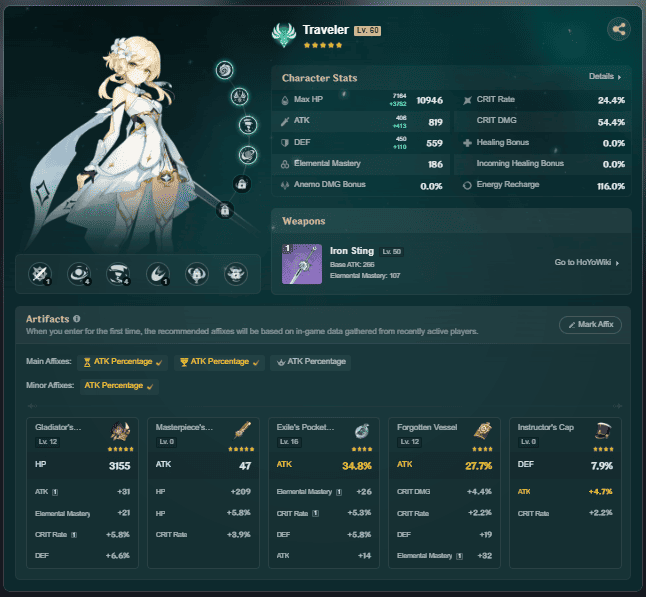Image resolution: width=646 pixels, height=597 pixels.
Task: Click the Character Stats section heading
Action: pyautogui.click(x=319, y=78)
